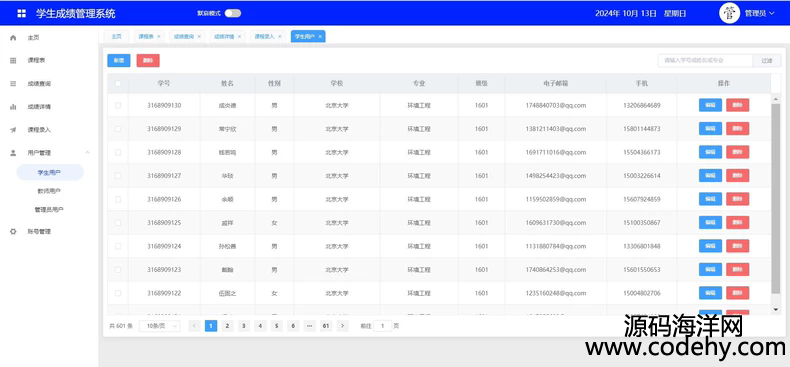Viewport: 790px width, 367px height.
Task: Go to pagination page 2
Action: coord(227,326)
